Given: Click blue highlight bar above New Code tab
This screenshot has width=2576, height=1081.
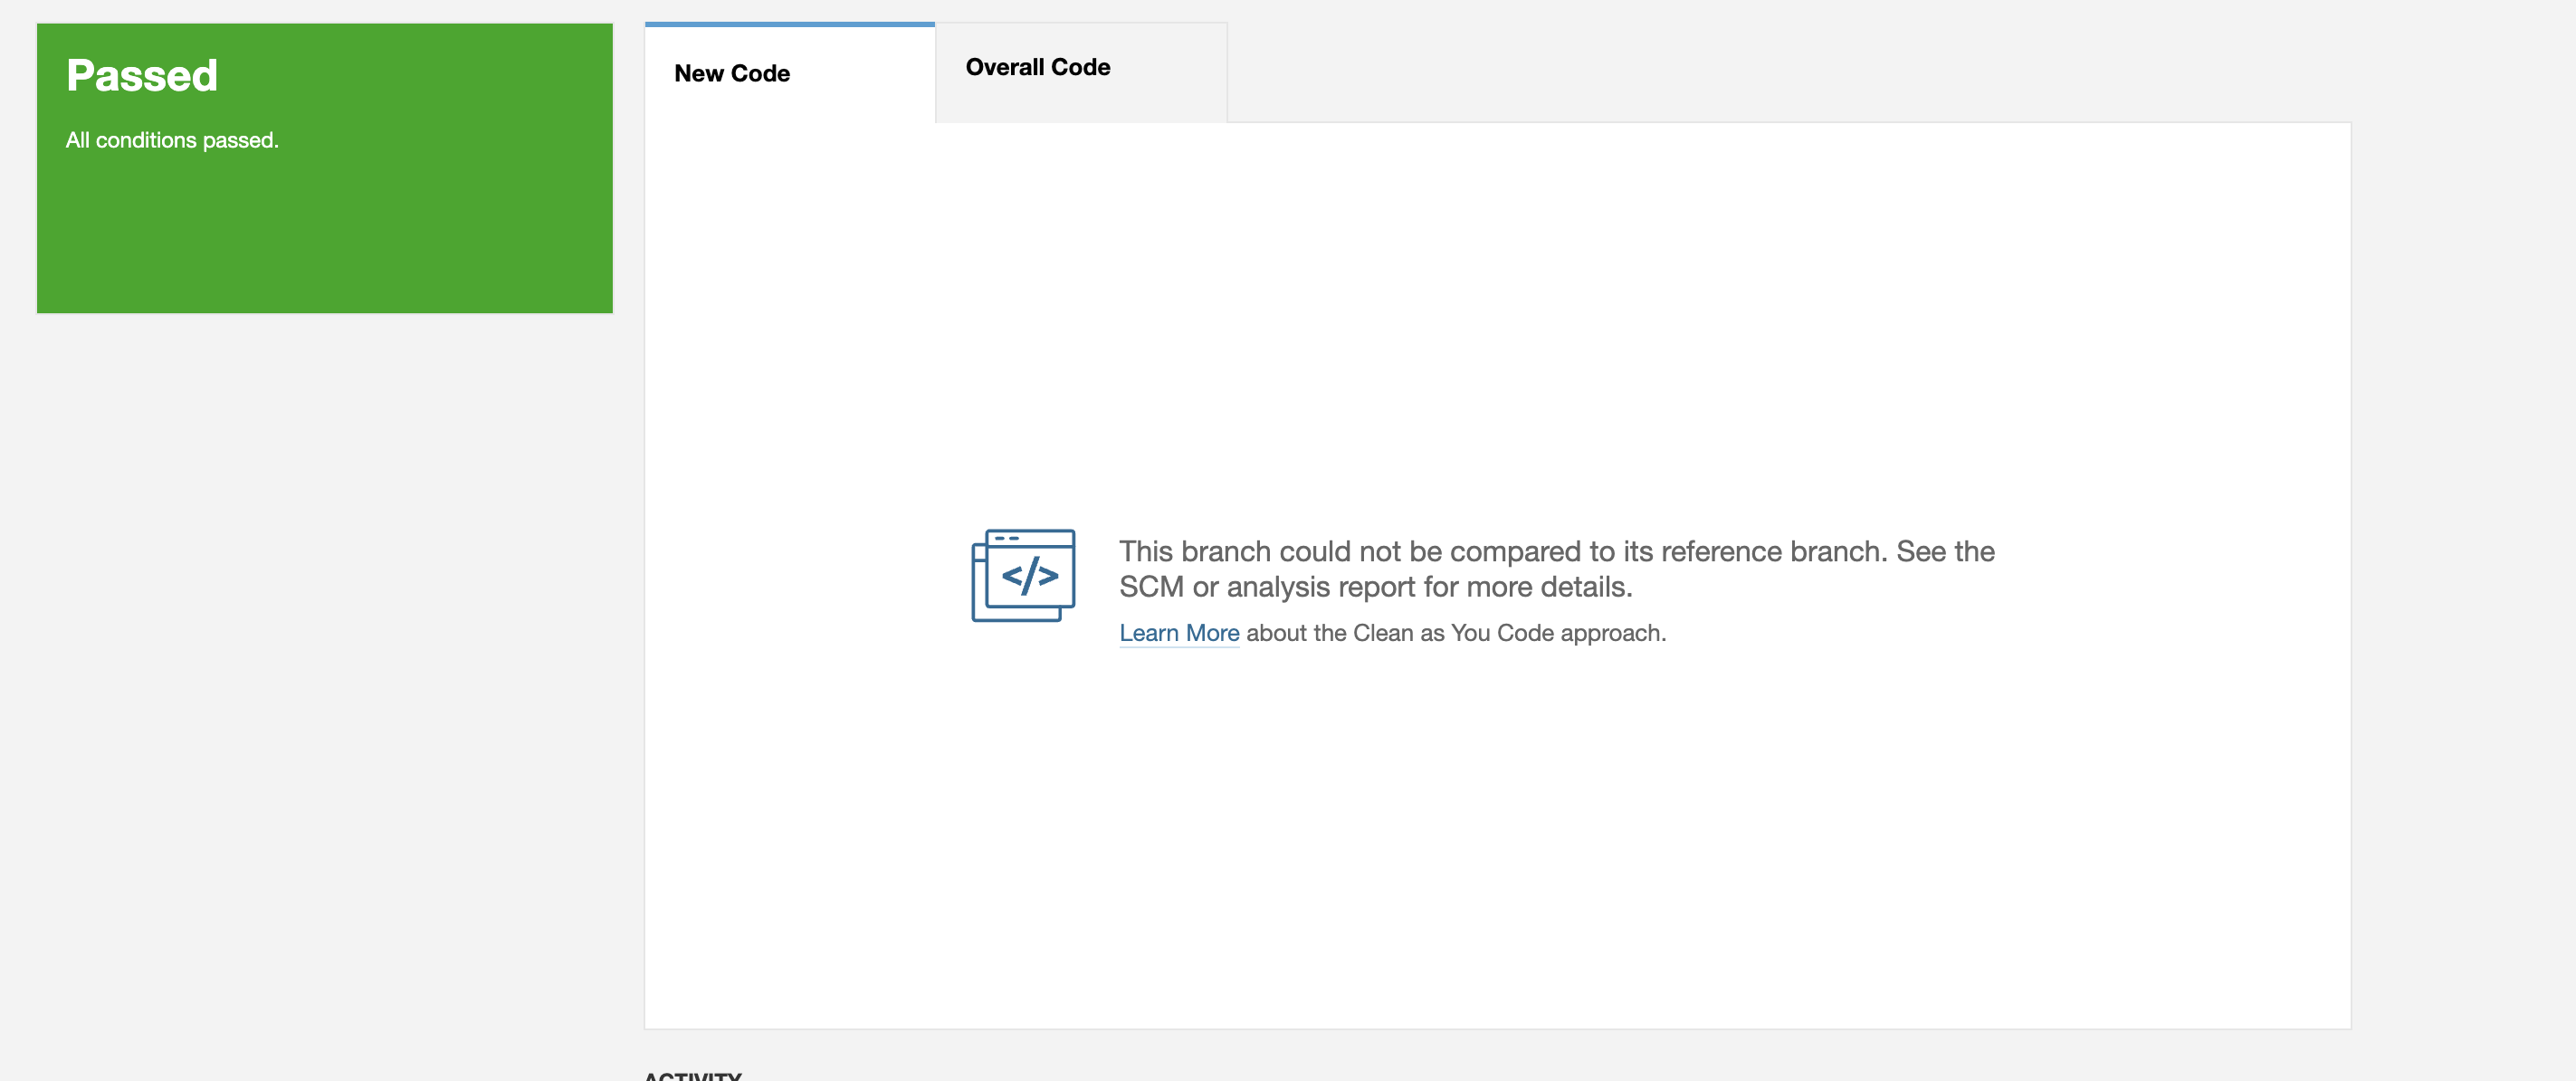Looking at the screenshot, I should pyautogui.click(x=789, y=24).
